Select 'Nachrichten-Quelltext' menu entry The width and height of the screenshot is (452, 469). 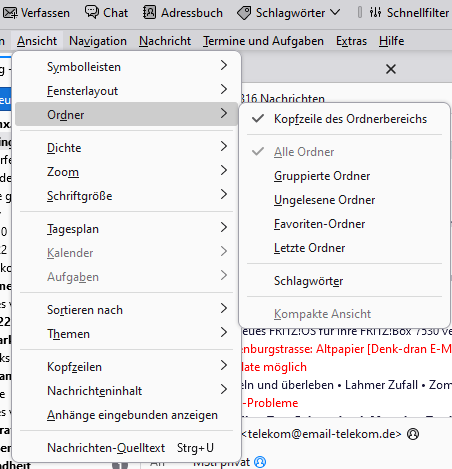point(126,448)
